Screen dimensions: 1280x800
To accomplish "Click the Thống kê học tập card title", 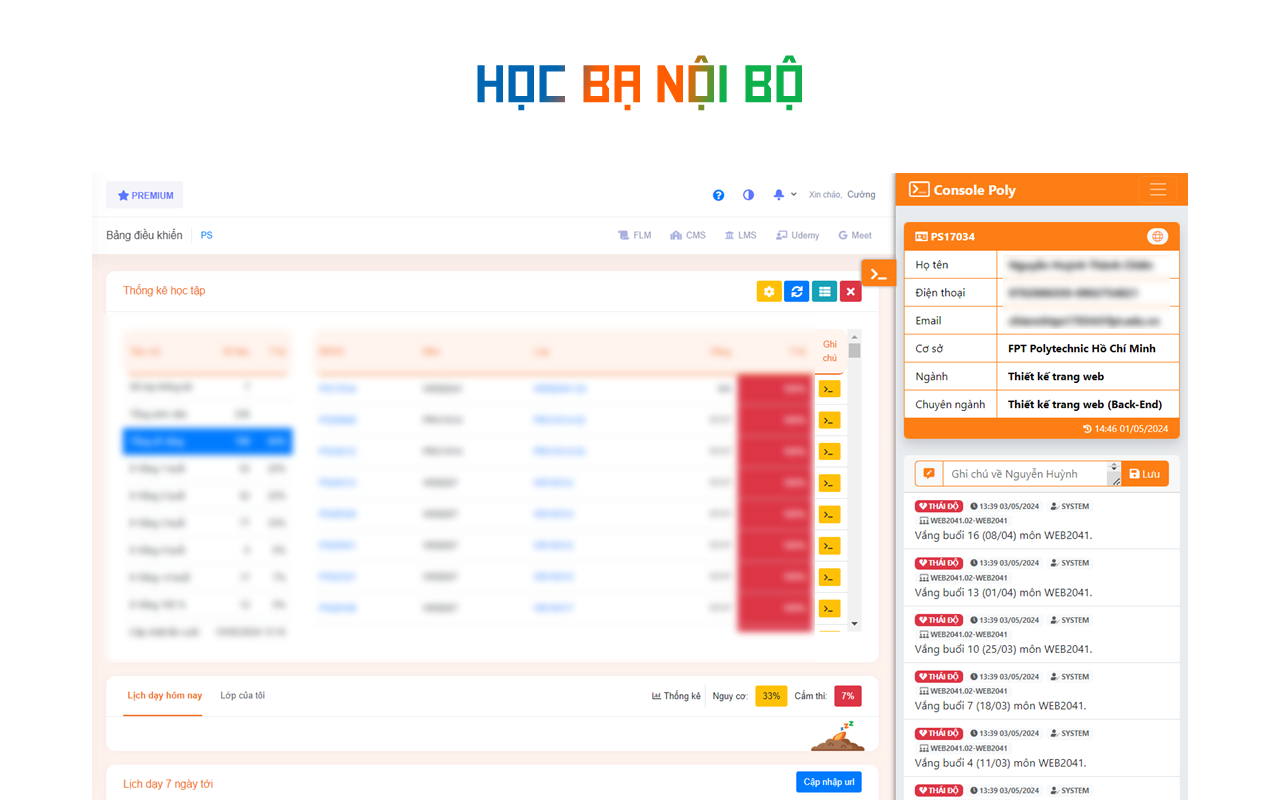I will pyautogui.click(x=164, y=291).
